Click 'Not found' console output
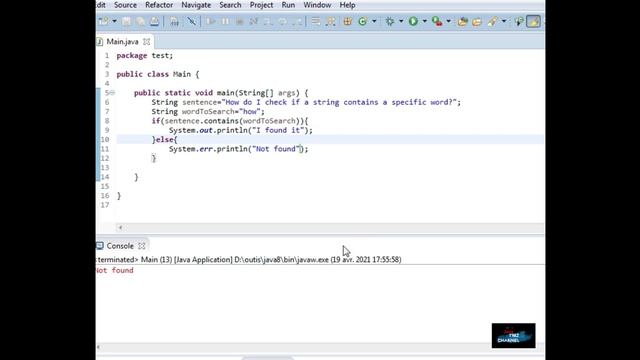This screenshot has height=360, width=640. [x=115, y=270]
